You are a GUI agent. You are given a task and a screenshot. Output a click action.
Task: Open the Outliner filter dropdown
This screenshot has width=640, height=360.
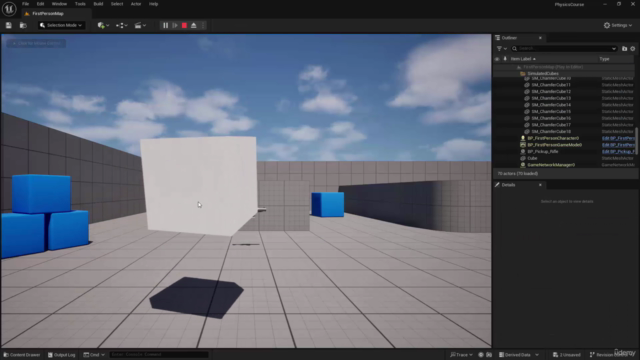click(501, 49)
